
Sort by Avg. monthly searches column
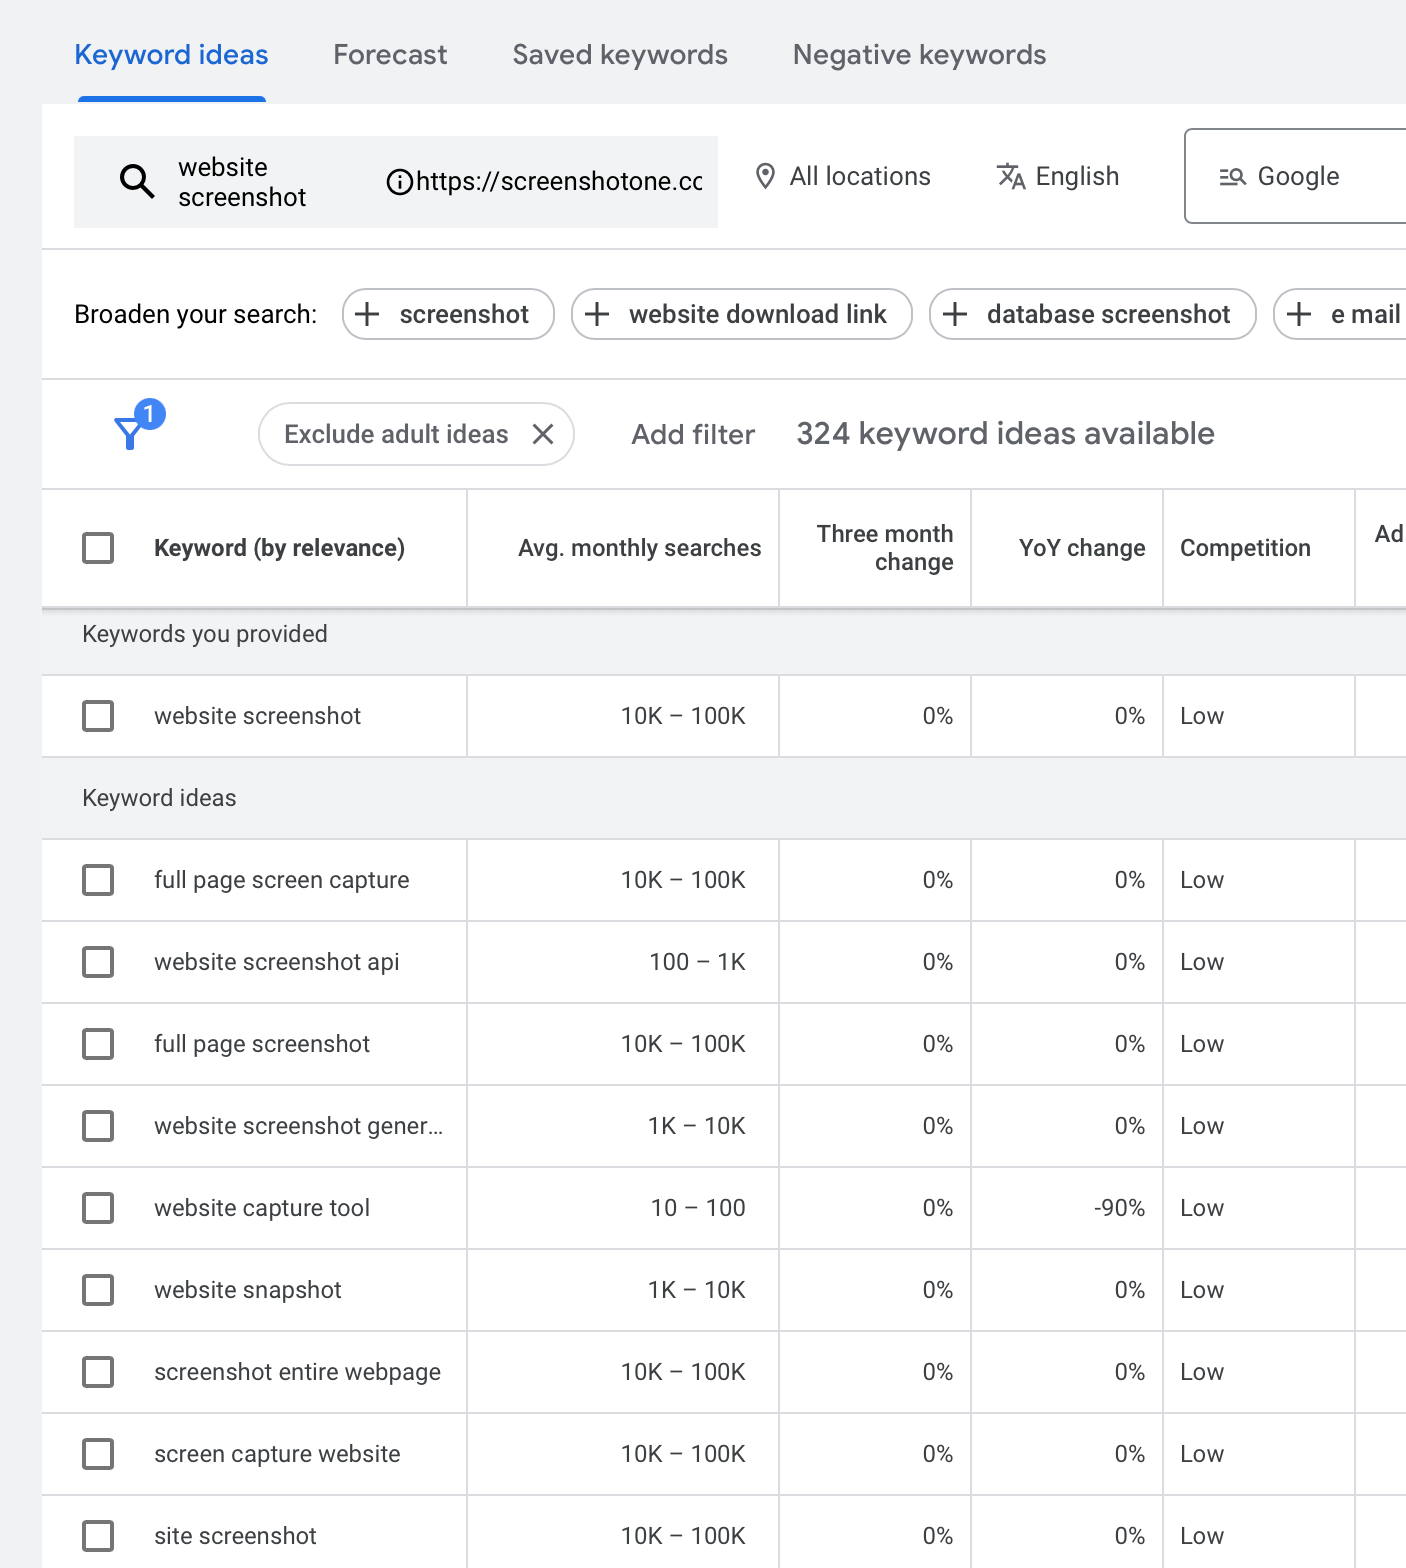(640, 548)
